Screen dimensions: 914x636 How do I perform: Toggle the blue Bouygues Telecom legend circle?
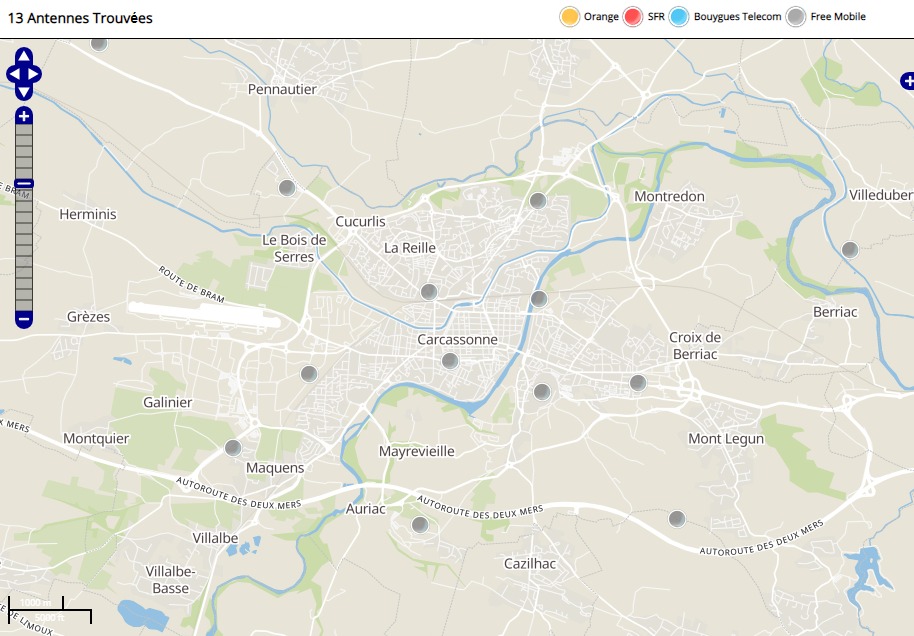tap(679, 17)
